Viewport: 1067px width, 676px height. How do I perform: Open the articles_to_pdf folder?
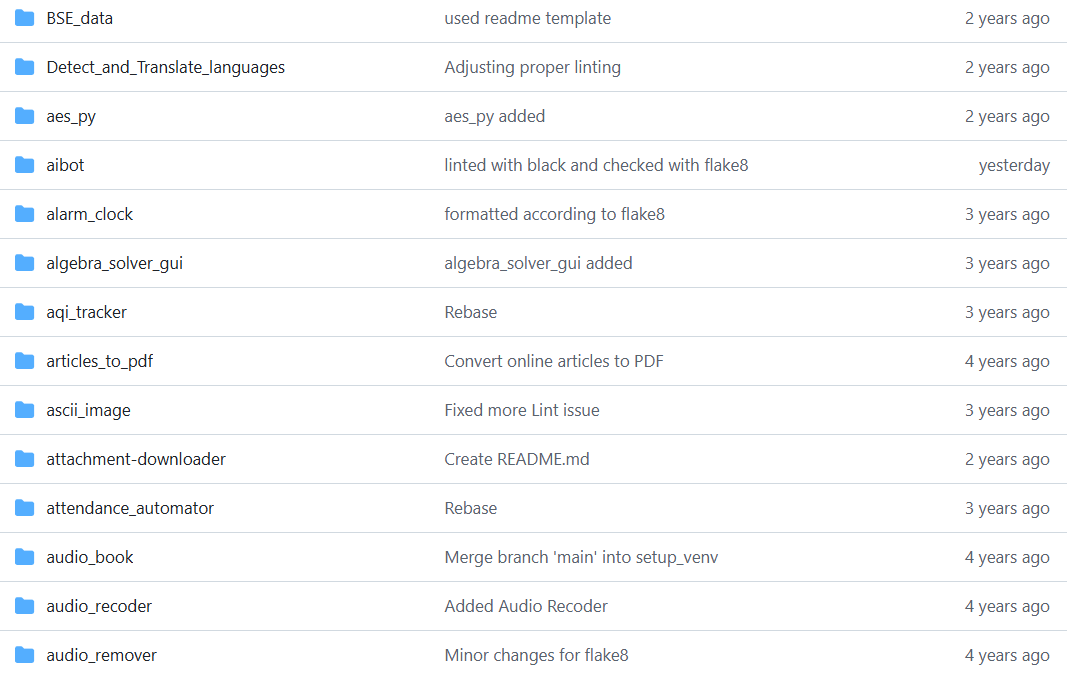(99, 361)
